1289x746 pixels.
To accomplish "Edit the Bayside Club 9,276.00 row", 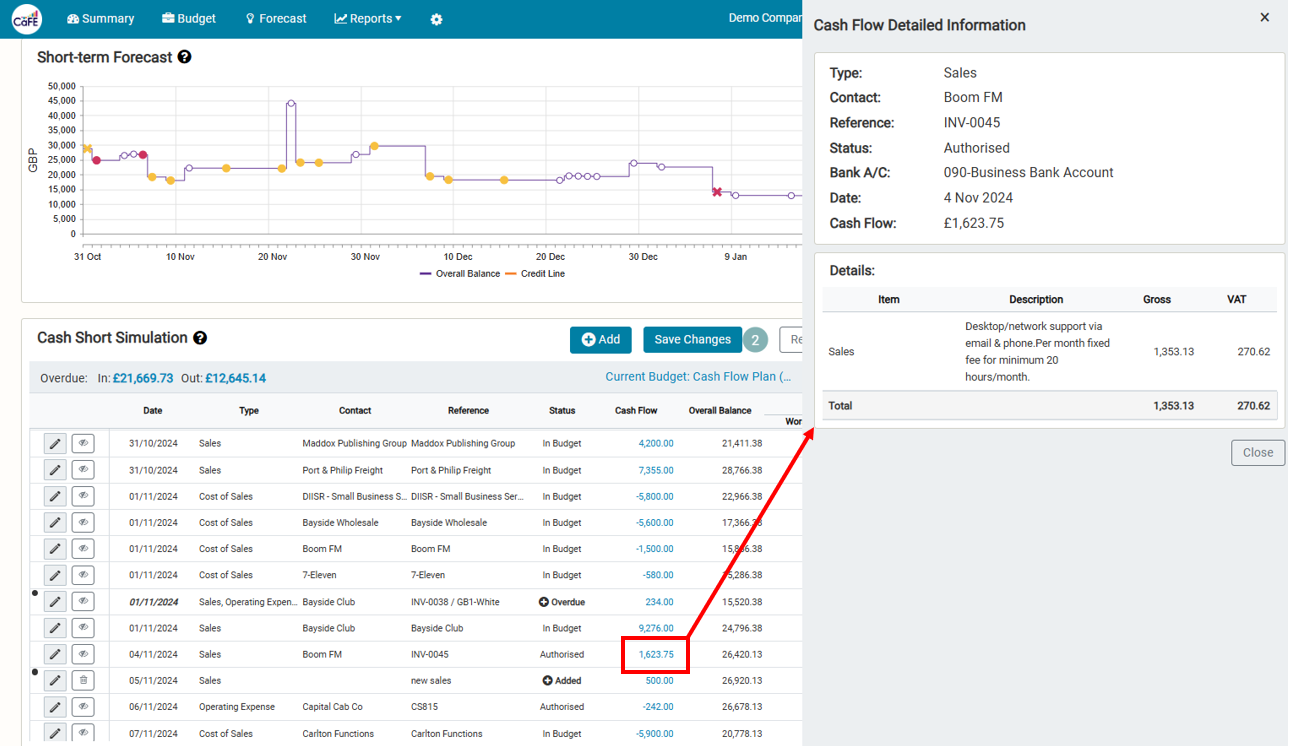I will click(x=55, y=628).
